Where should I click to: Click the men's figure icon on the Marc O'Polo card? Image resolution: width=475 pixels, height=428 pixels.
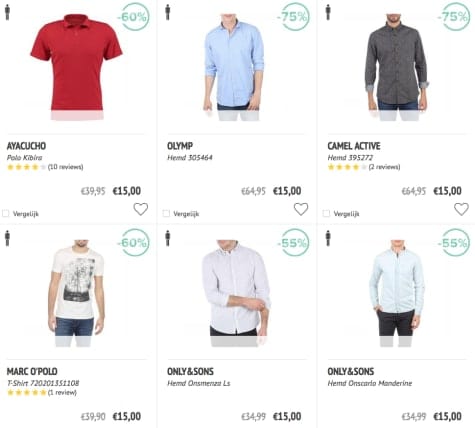point(7,238)
